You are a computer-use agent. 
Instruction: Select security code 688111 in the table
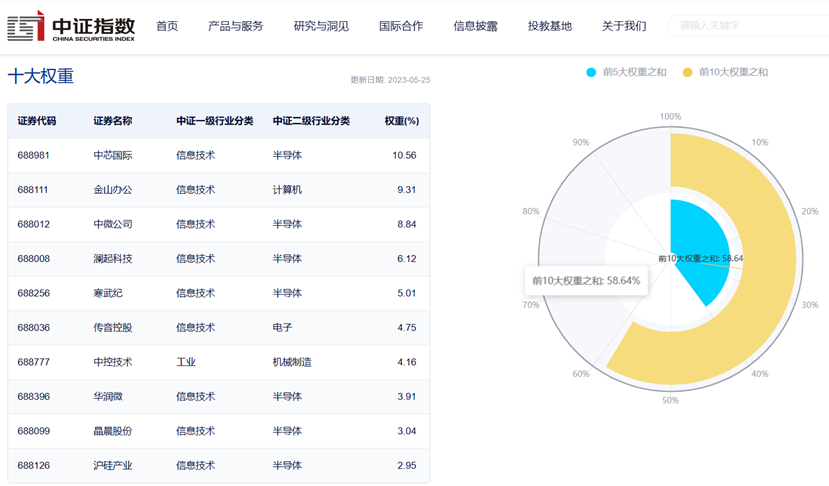(x=33, y=190)
